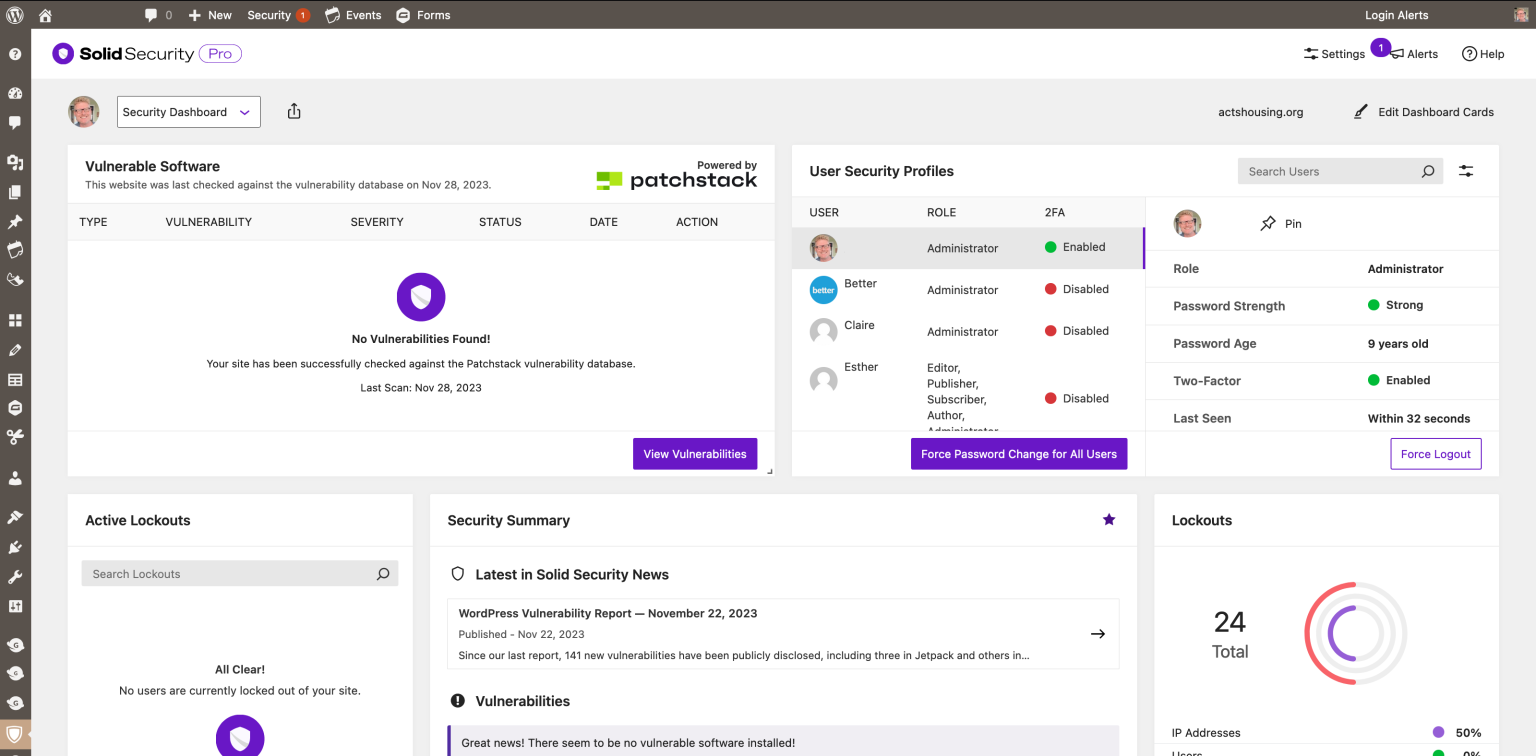
Task: Open the Events admin bar menu
Action: pos(353,14)
